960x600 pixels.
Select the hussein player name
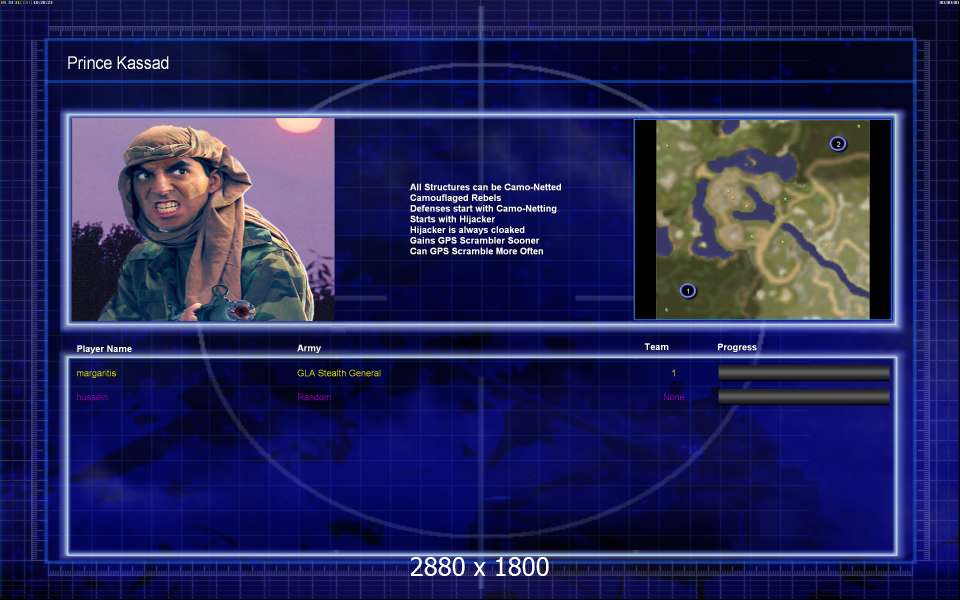pos(92,397)
